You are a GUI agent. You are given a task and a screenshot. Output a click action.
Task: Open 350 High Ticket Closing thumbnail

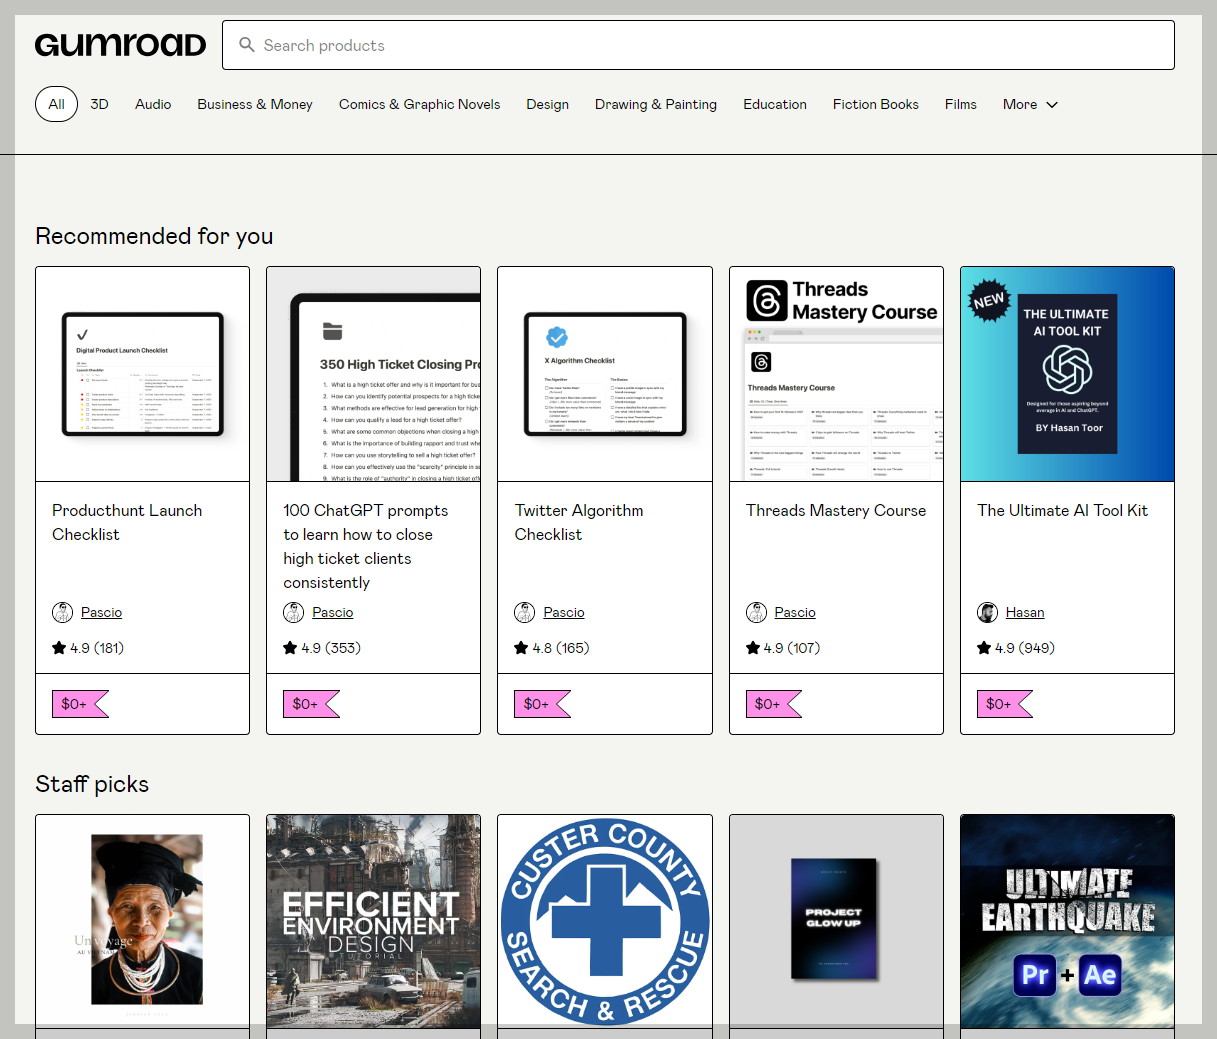coord(374,374)
